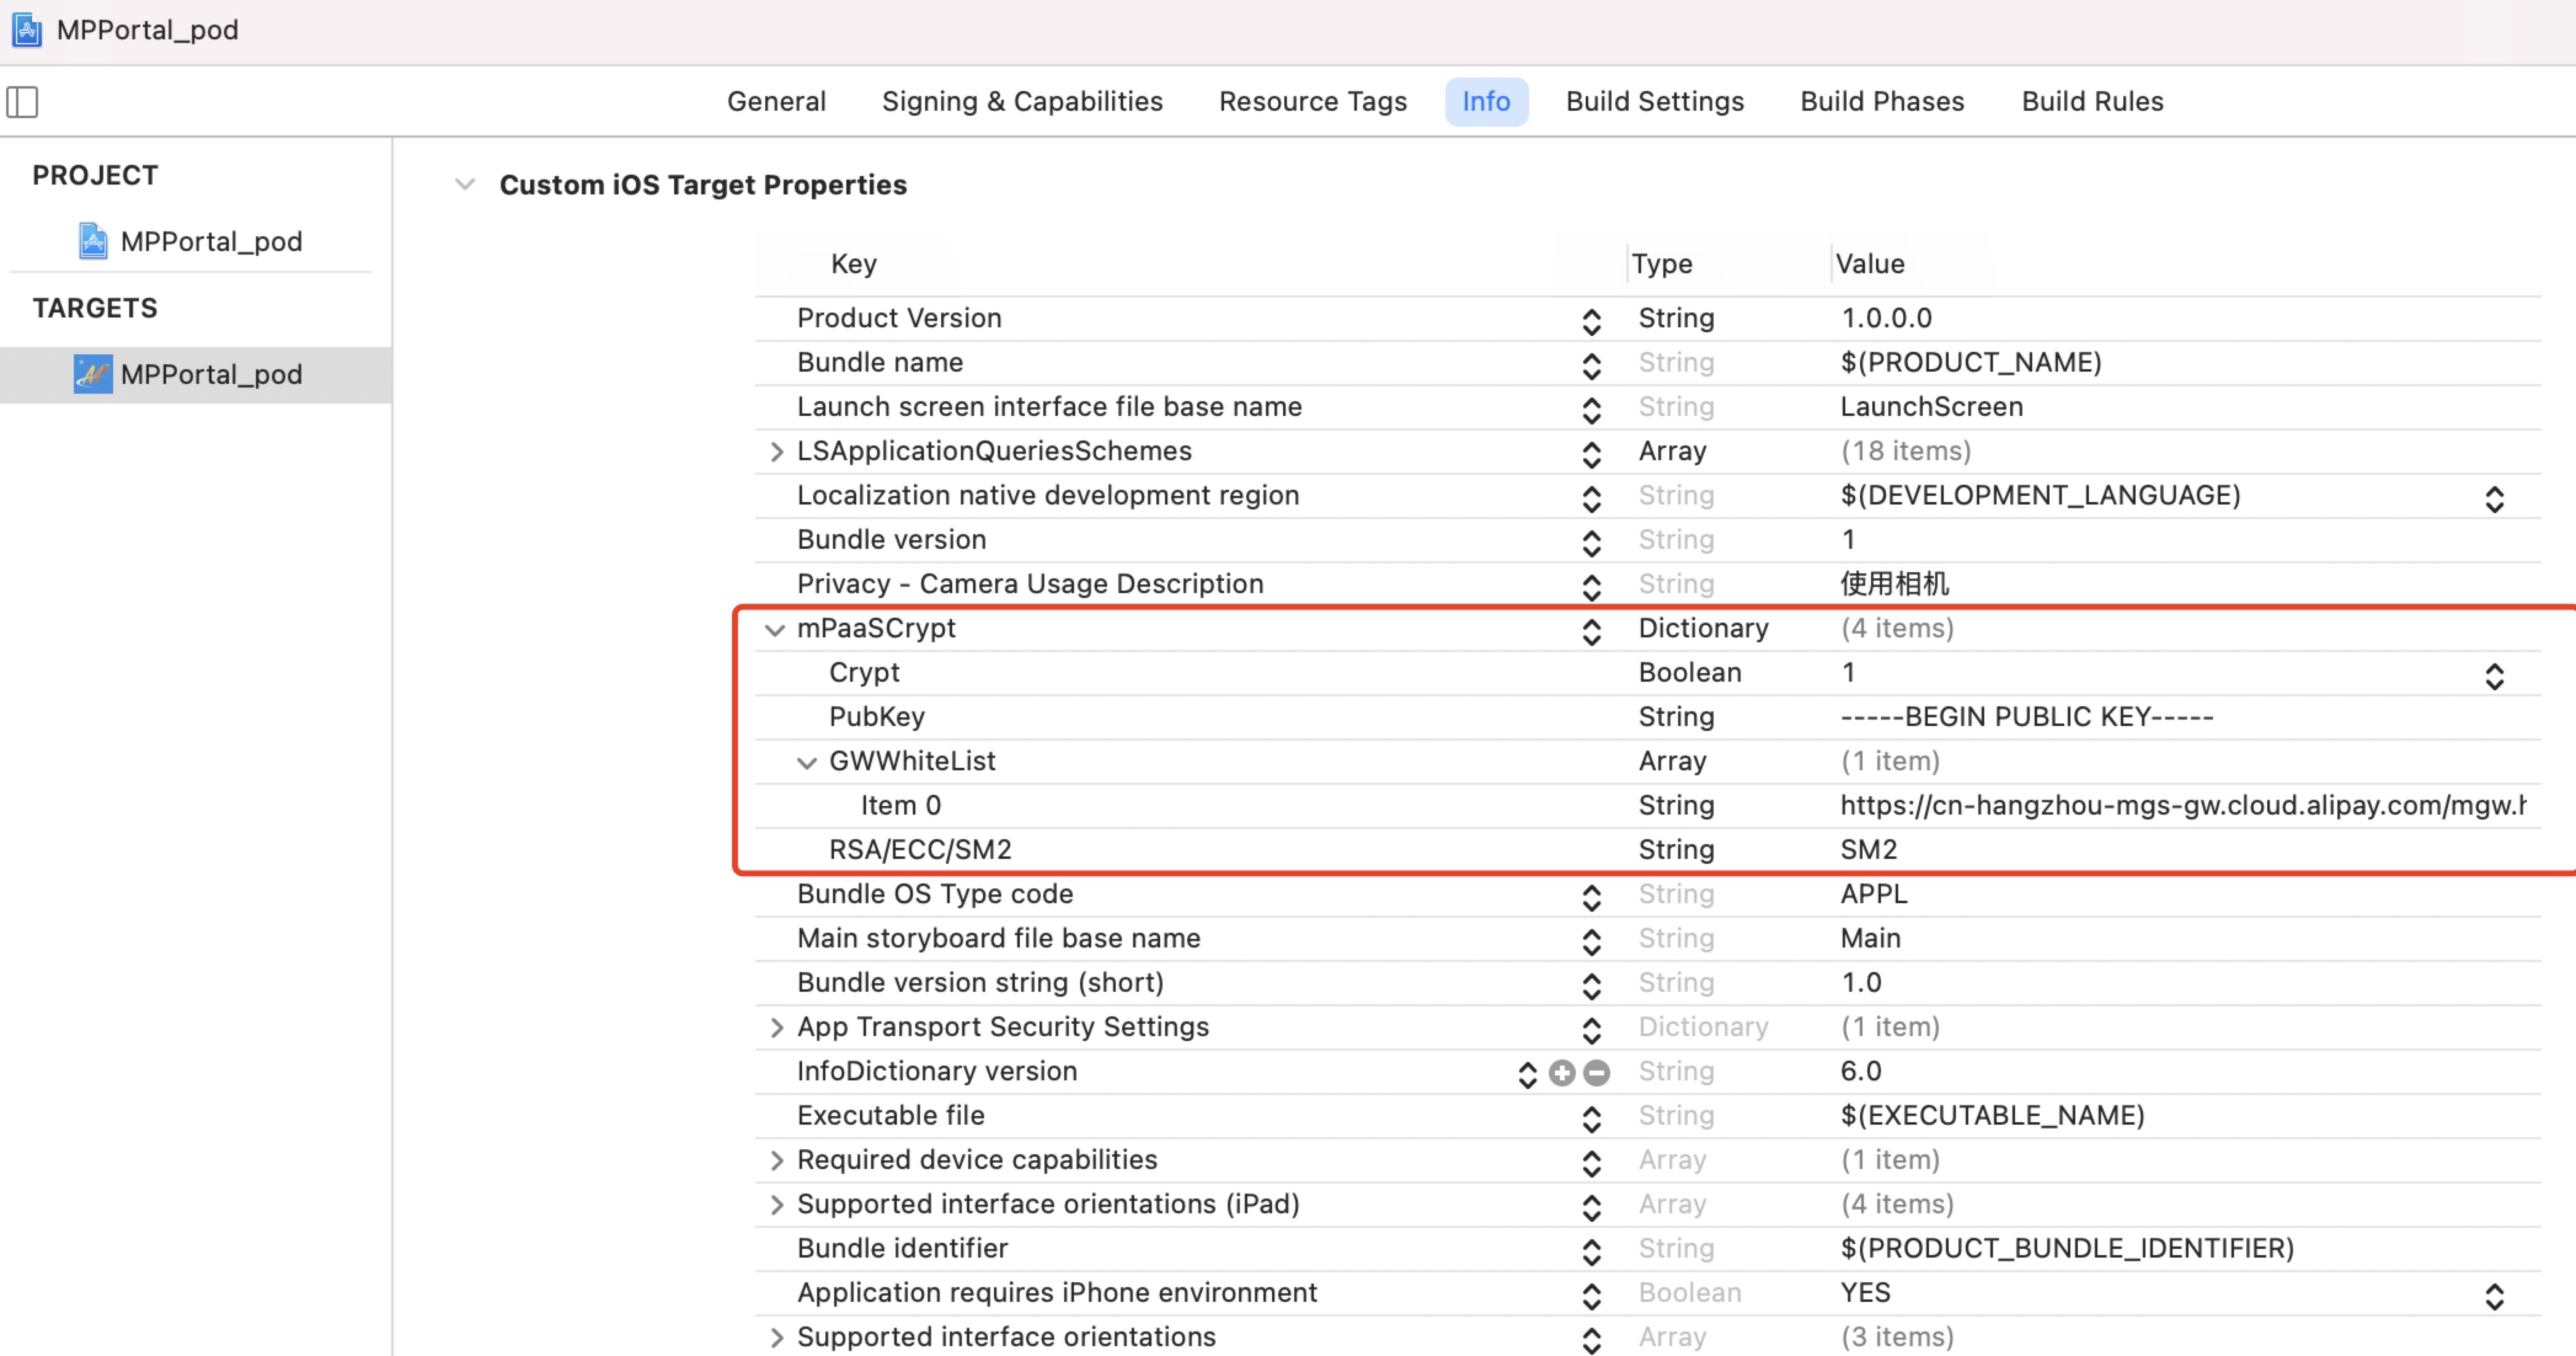Viewport: 2576px width, 1356px height.
Task: Click the MPPortal_pod project file icon in title bar
Action: (x=26, y=30)
